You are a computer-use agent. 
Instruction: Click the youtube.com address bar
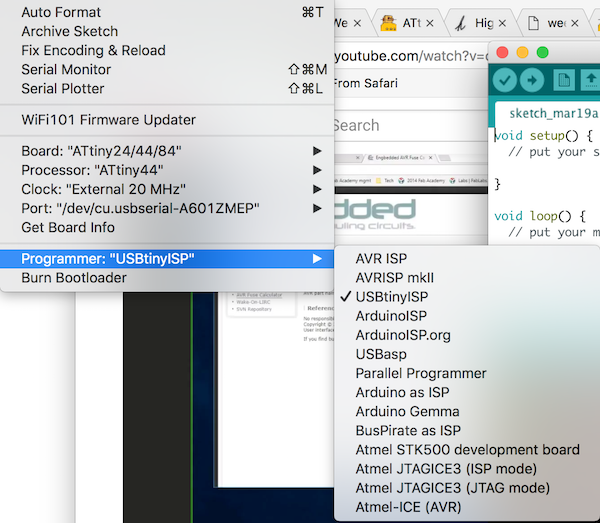pyautogui.click(x=411, y=57)
